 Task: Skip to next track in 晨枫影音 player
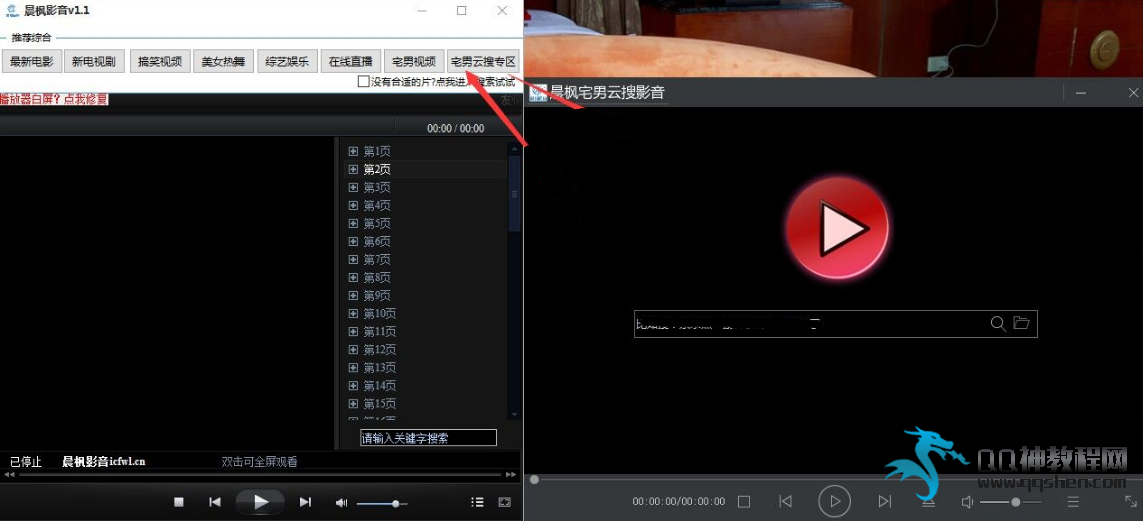pyautogui.click(x=305, y=502)
